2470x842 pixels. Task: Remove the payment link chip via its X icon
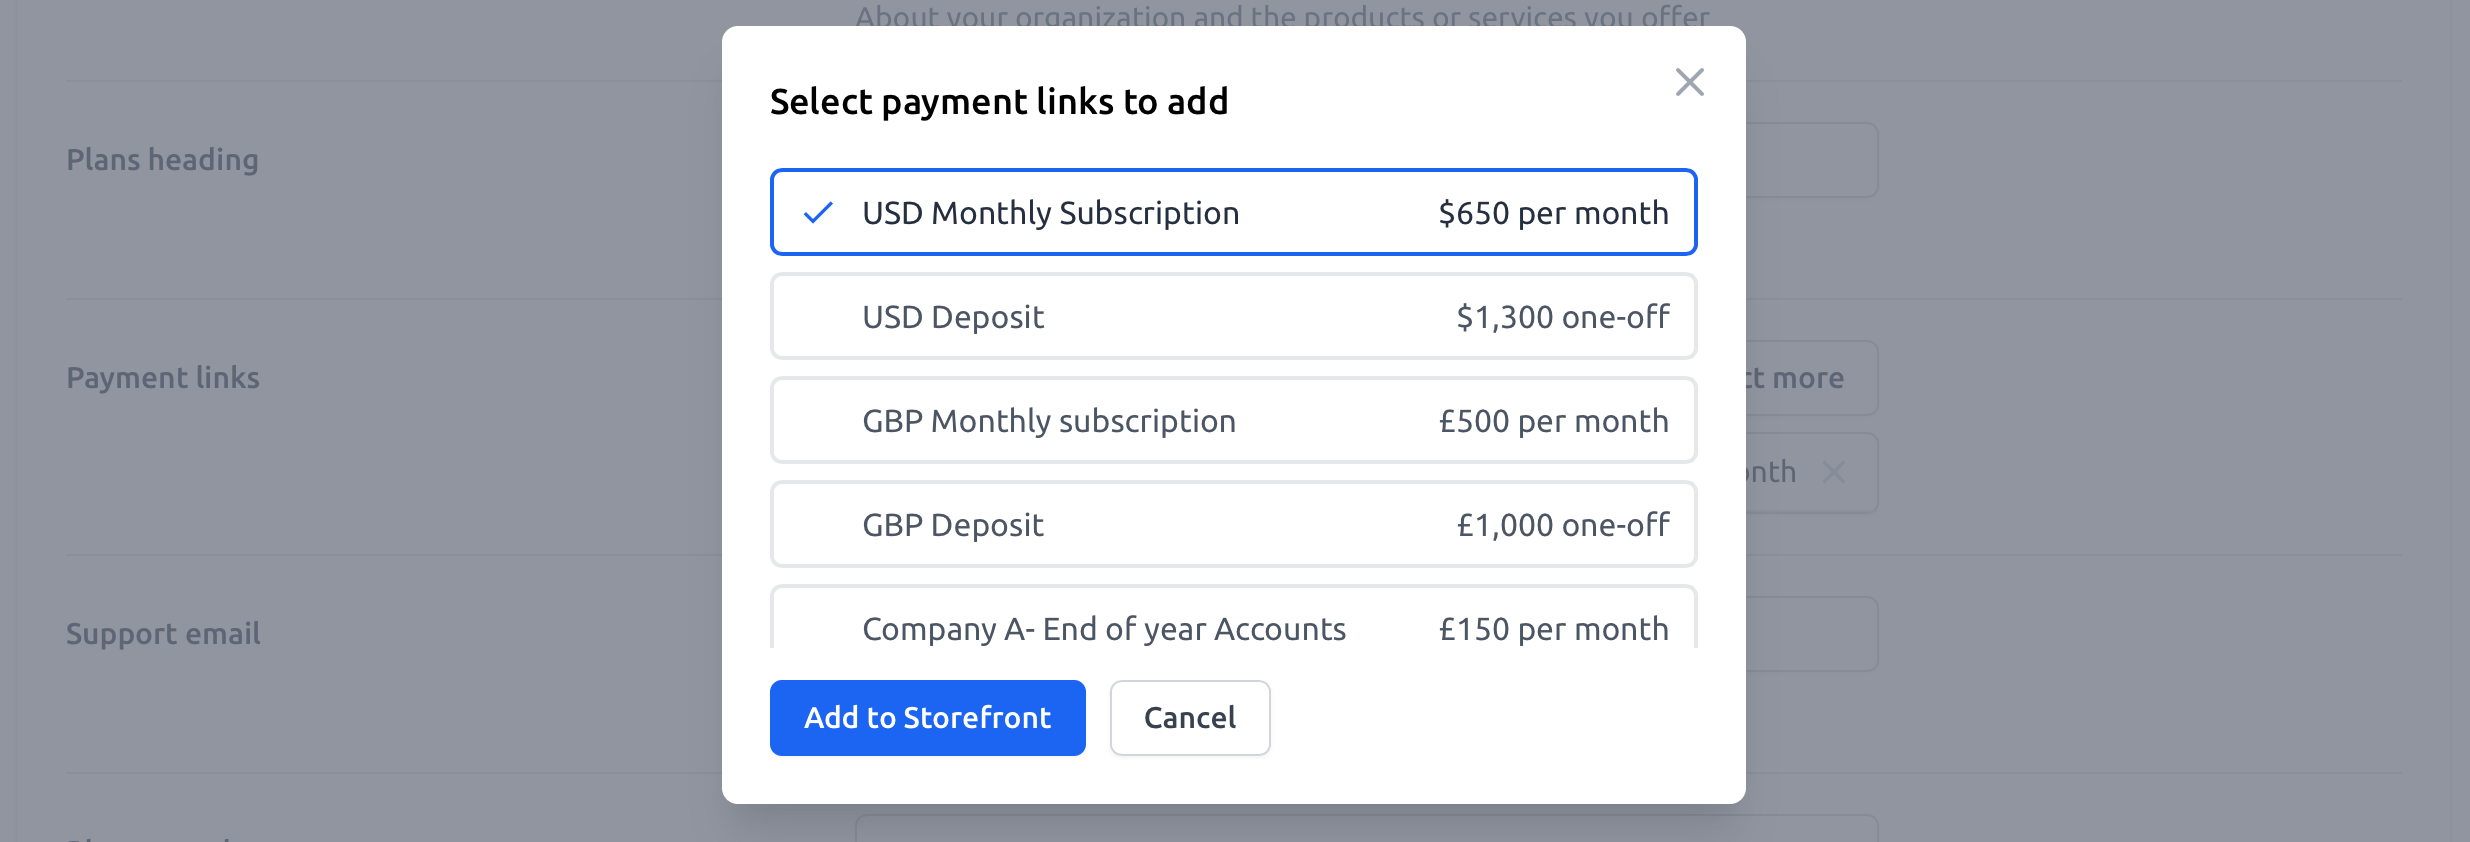(x=1833, y=472)
